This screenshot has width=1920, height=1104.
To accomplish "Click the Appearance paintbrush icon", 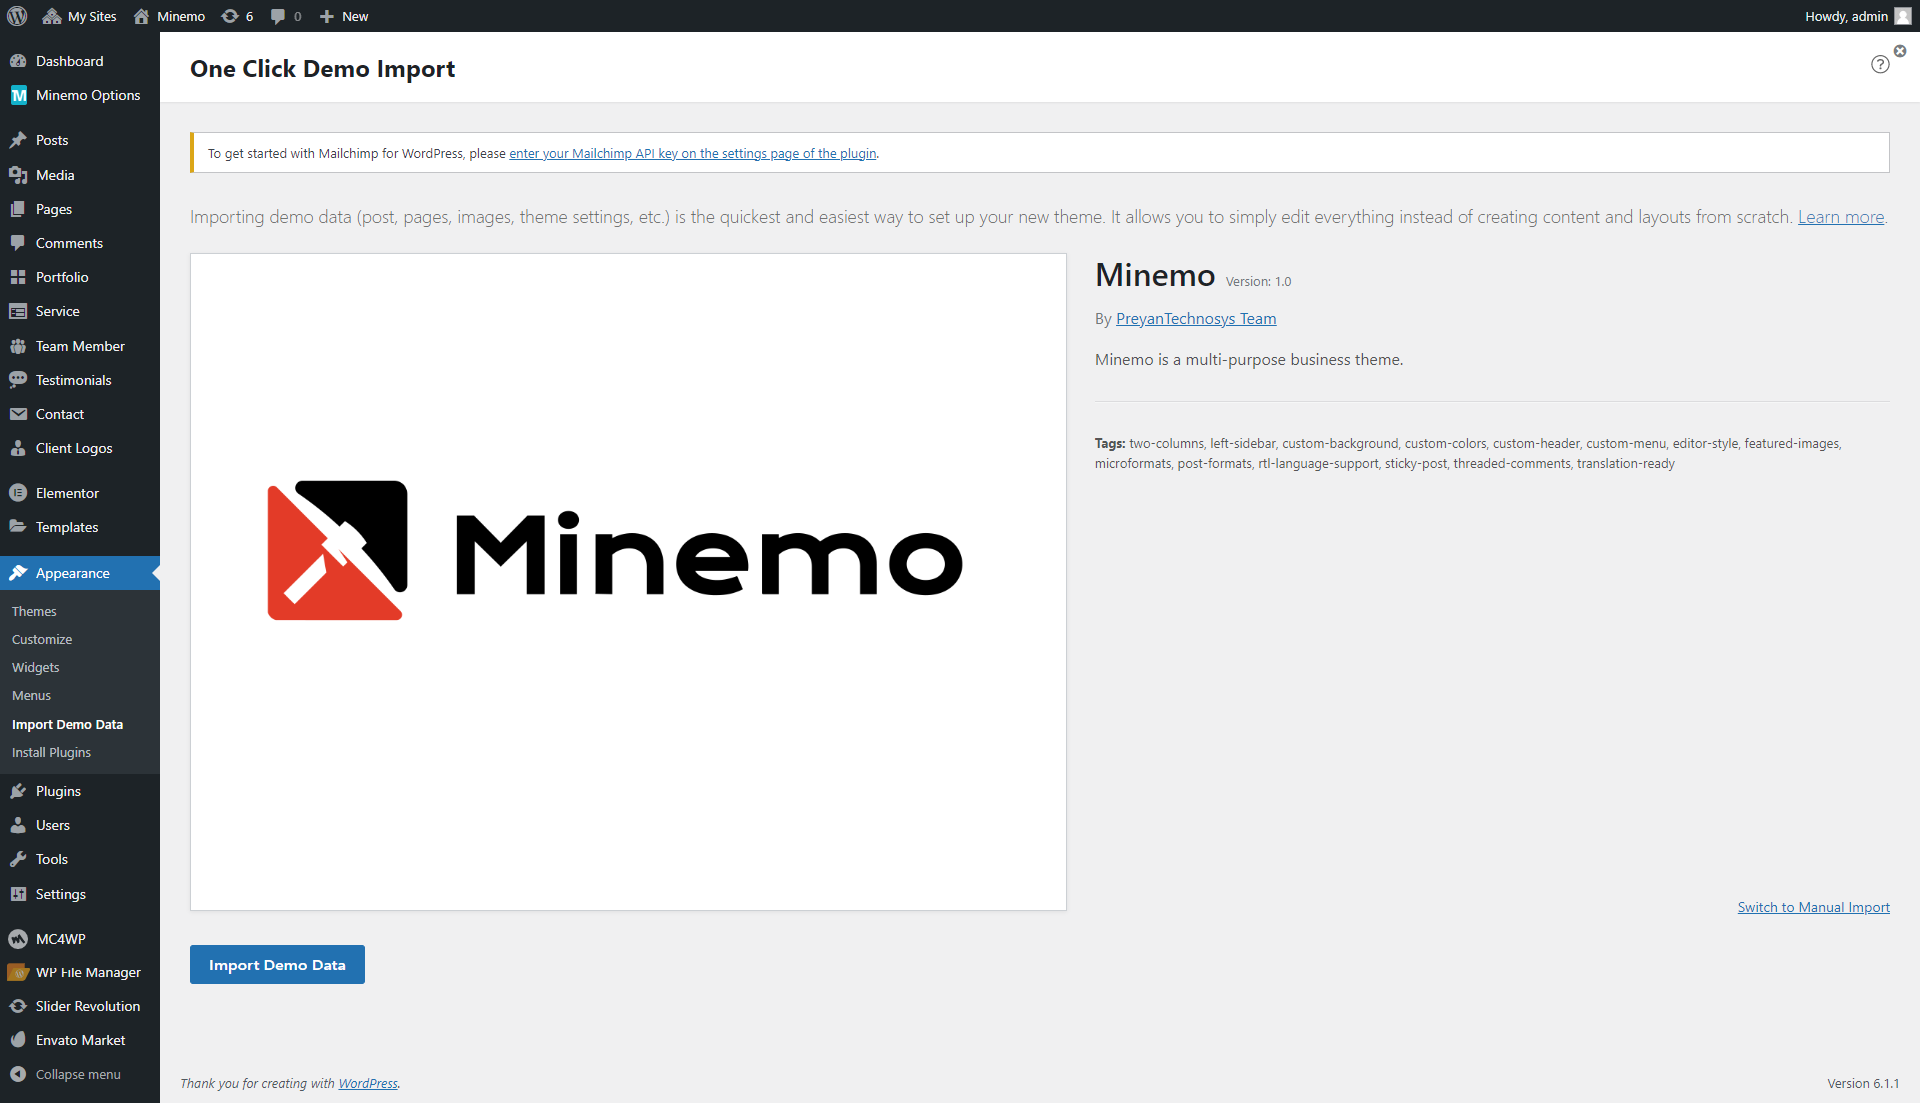I will [x=18, y=573].
